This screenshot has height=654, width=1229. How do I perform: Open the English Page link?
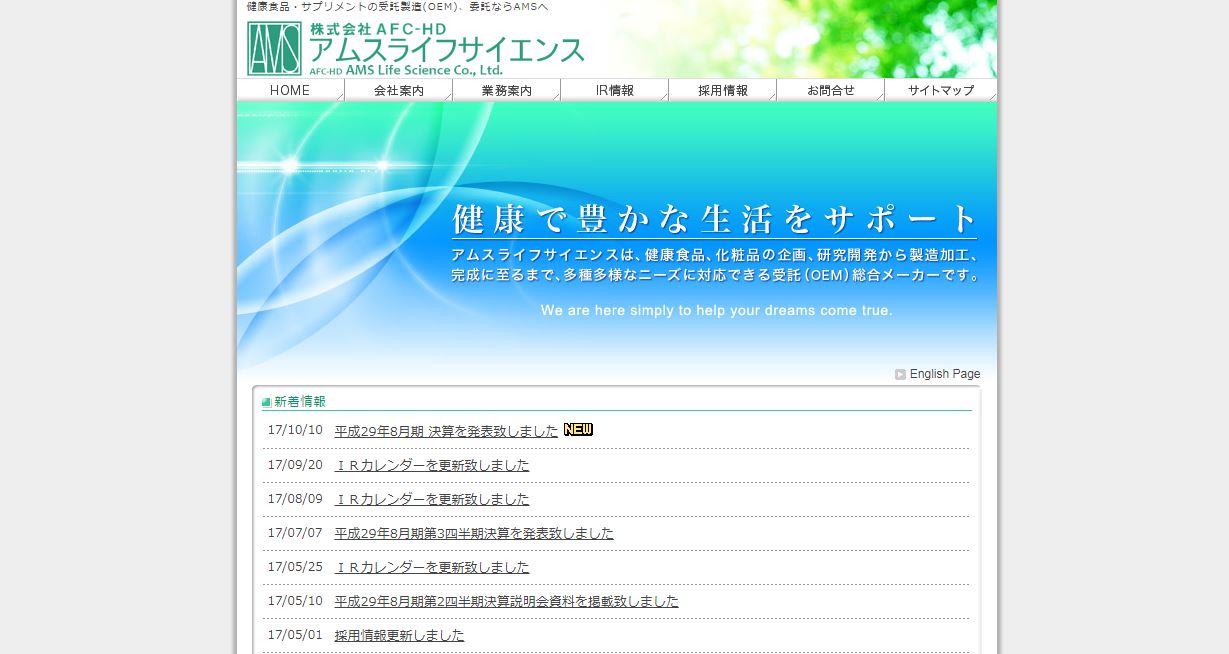pyautogui.click(x=944, y=374)
